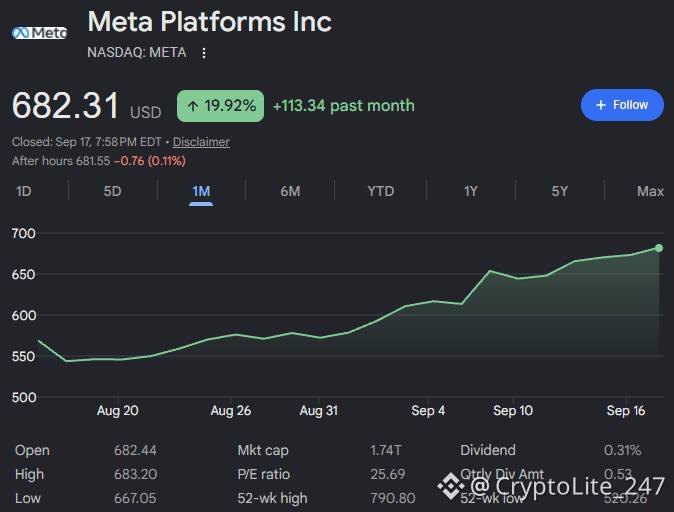The width and height of the screenshot is (674, 512).
Task: Click the Binance watermark logo
Action: [x=450, y=486]
